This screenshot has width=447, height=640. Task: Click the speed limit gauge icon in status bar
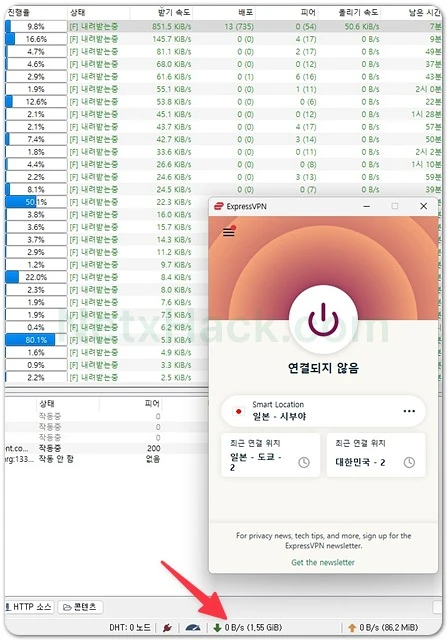193,627
